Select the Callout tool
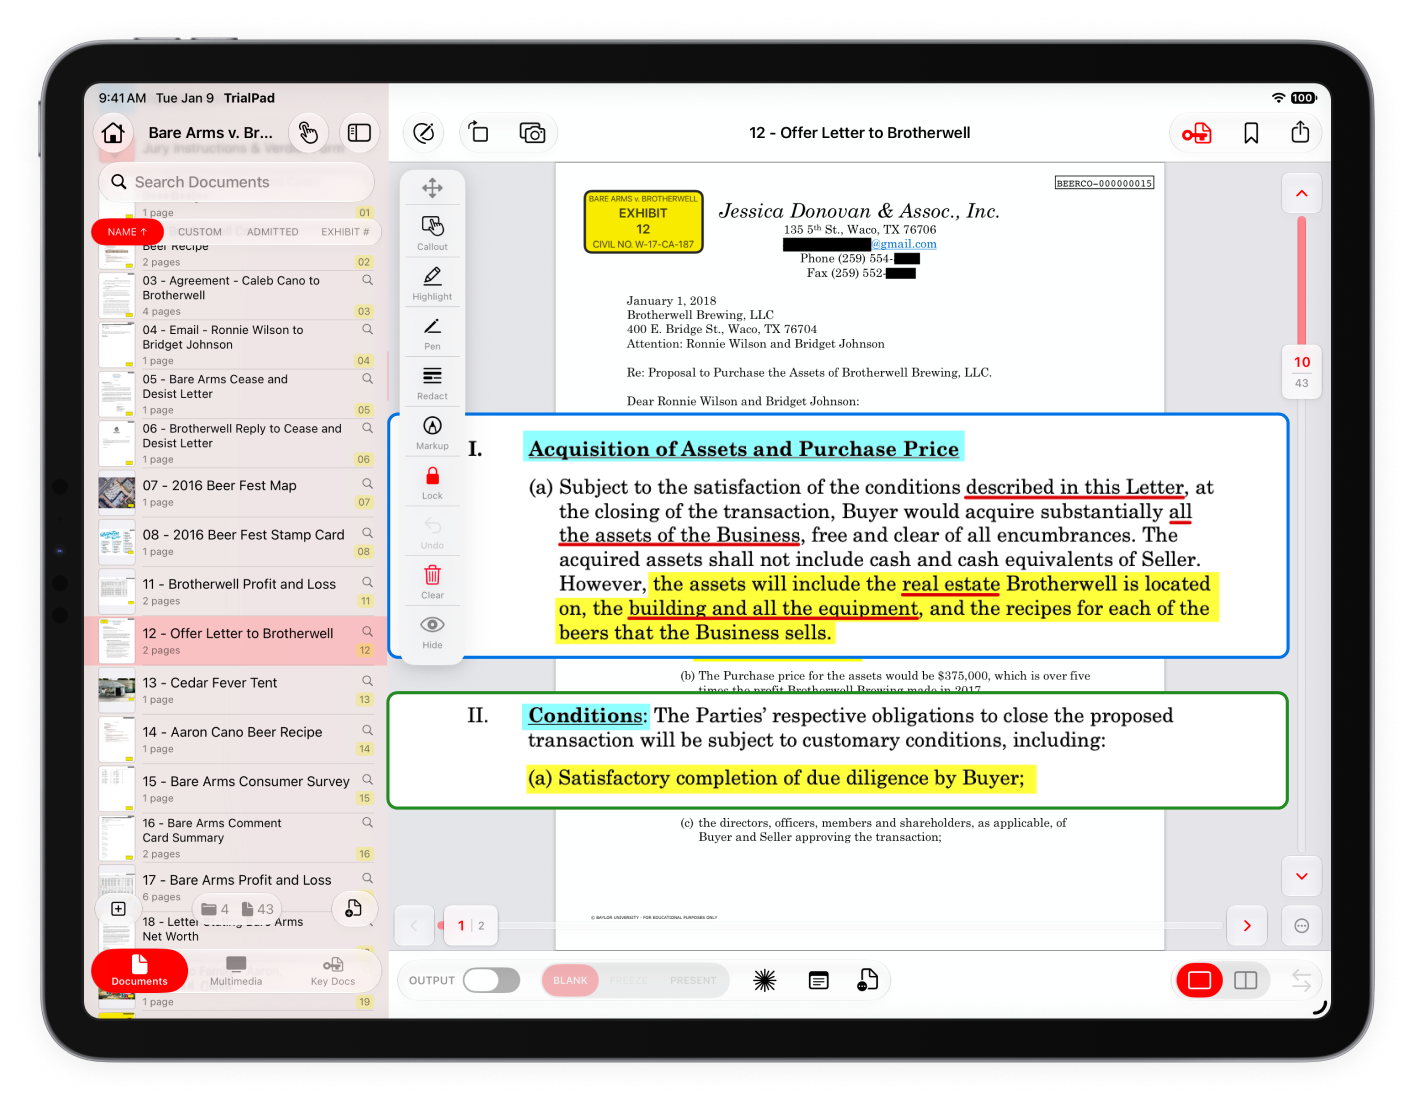The image size is (1415, 1110). pyautogui.click(x=432, y=232)
